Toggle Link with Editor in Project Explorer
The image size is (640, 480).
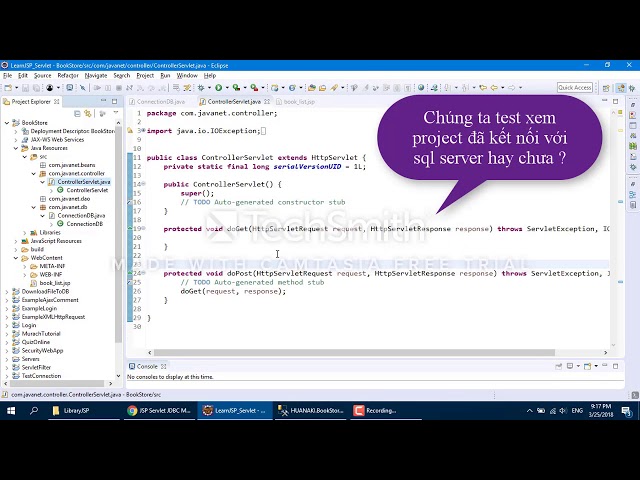(x=88, y=113)
